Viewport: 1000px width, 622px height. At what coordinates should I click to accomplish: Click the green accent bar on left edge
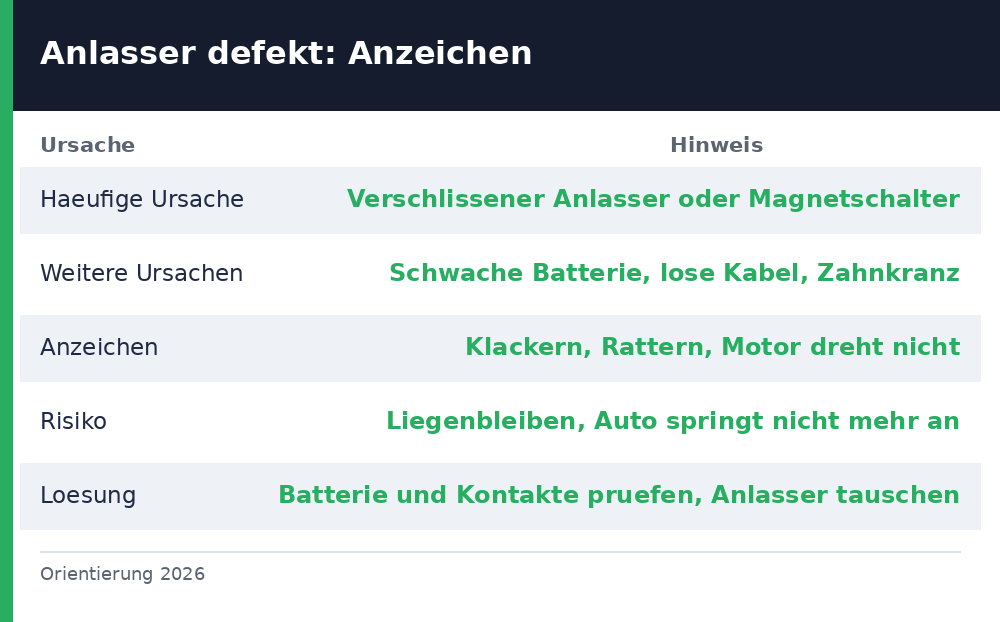click(6, 311)
